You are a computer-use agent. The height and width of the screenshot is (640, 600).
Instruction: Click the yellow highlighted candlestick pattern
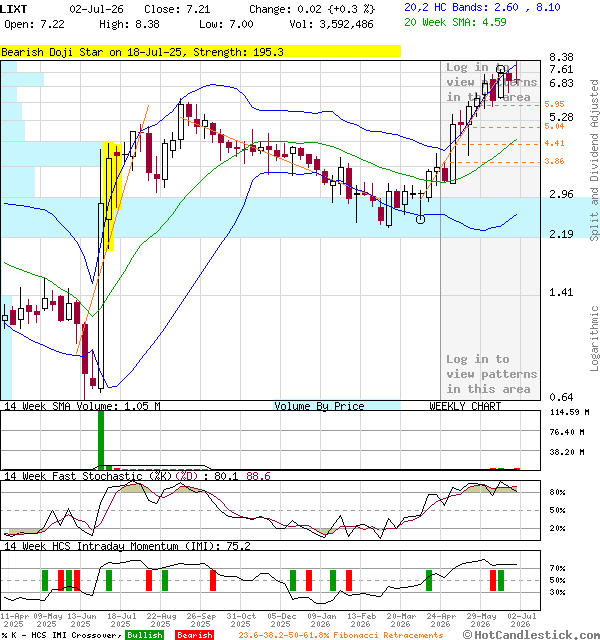112,195
